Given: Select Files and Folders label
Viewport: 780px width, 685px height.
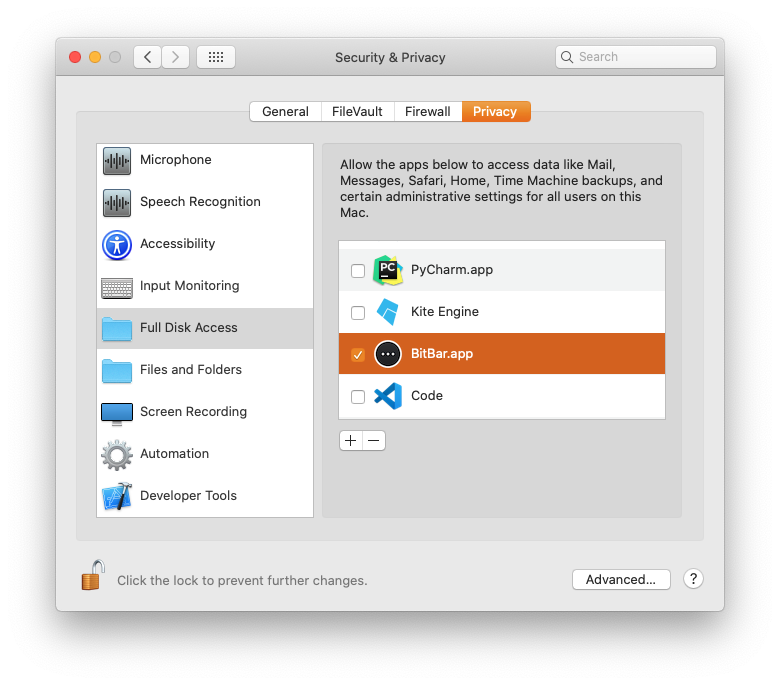Looking at the screenshot, I should pos(191,370).
